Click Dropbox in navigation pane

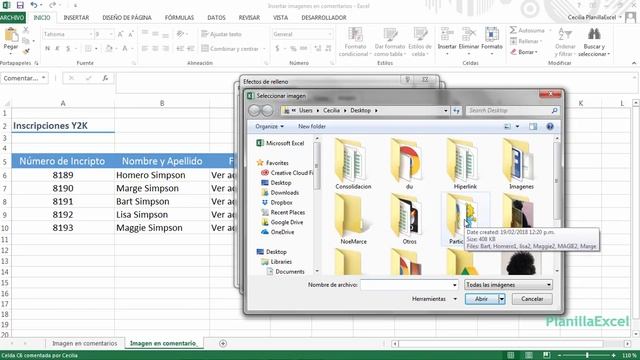click(281, 202)
